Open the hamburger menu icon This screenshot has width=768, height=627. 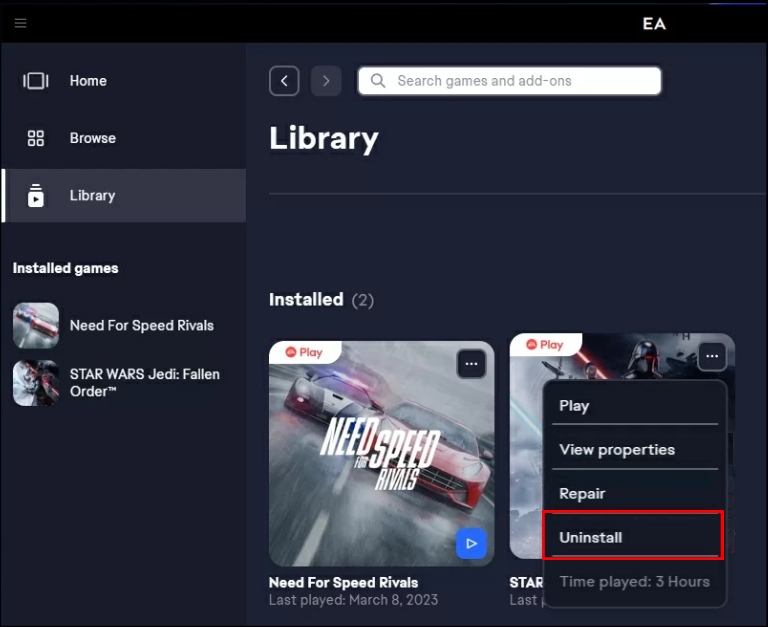tap(21, 23)
